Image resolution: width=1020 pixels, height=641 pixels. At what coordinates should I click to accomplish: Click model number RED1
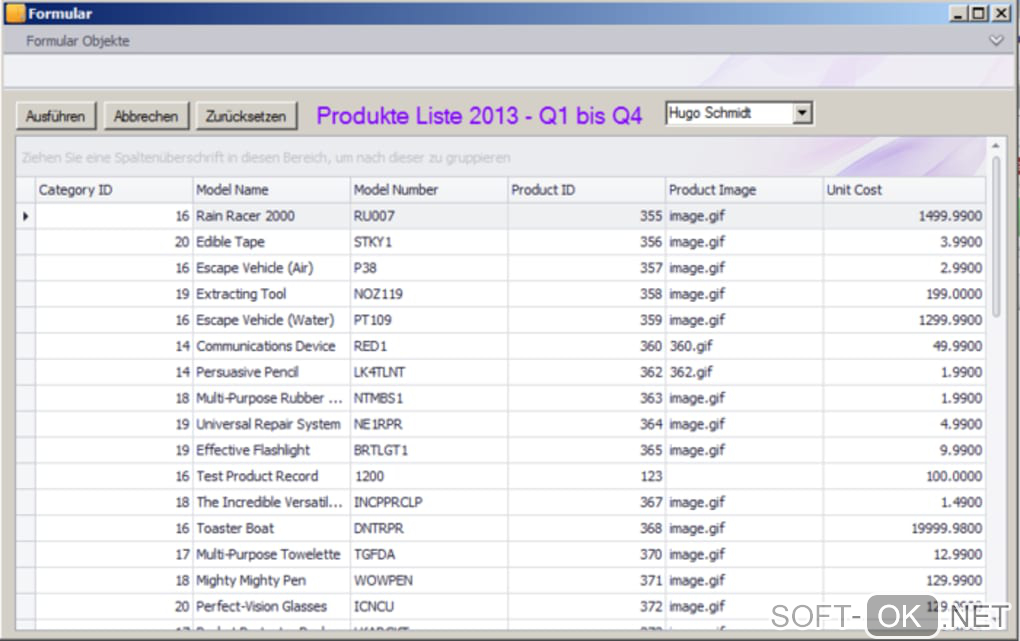(370, 346)
